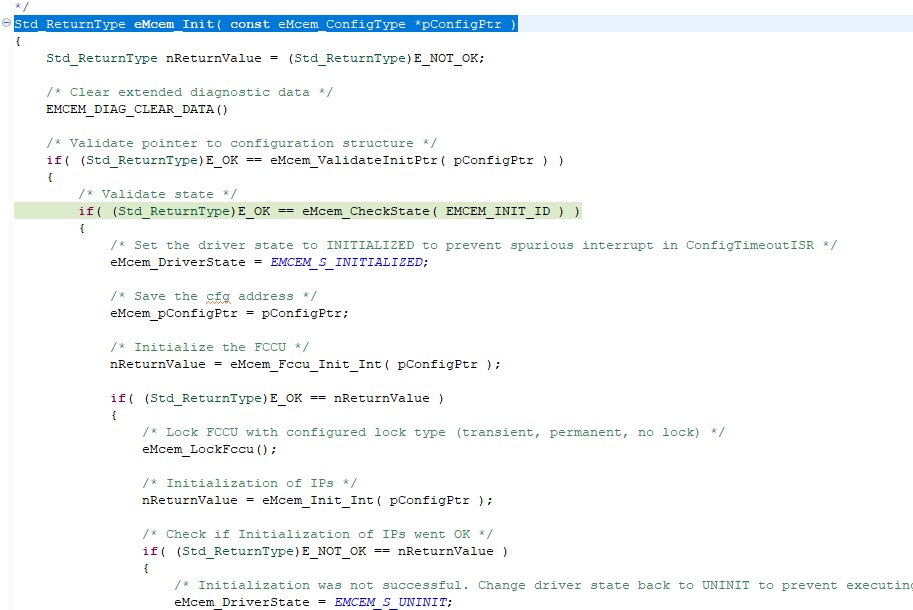Click the underlined word cfg in comment
This screenshot has width=913, height=610.
click(218, 297)
